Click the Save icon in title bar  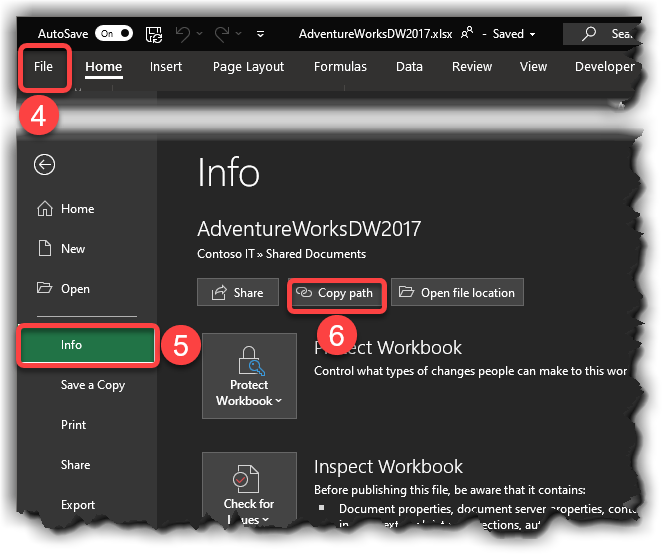click(x=154, y=34)
